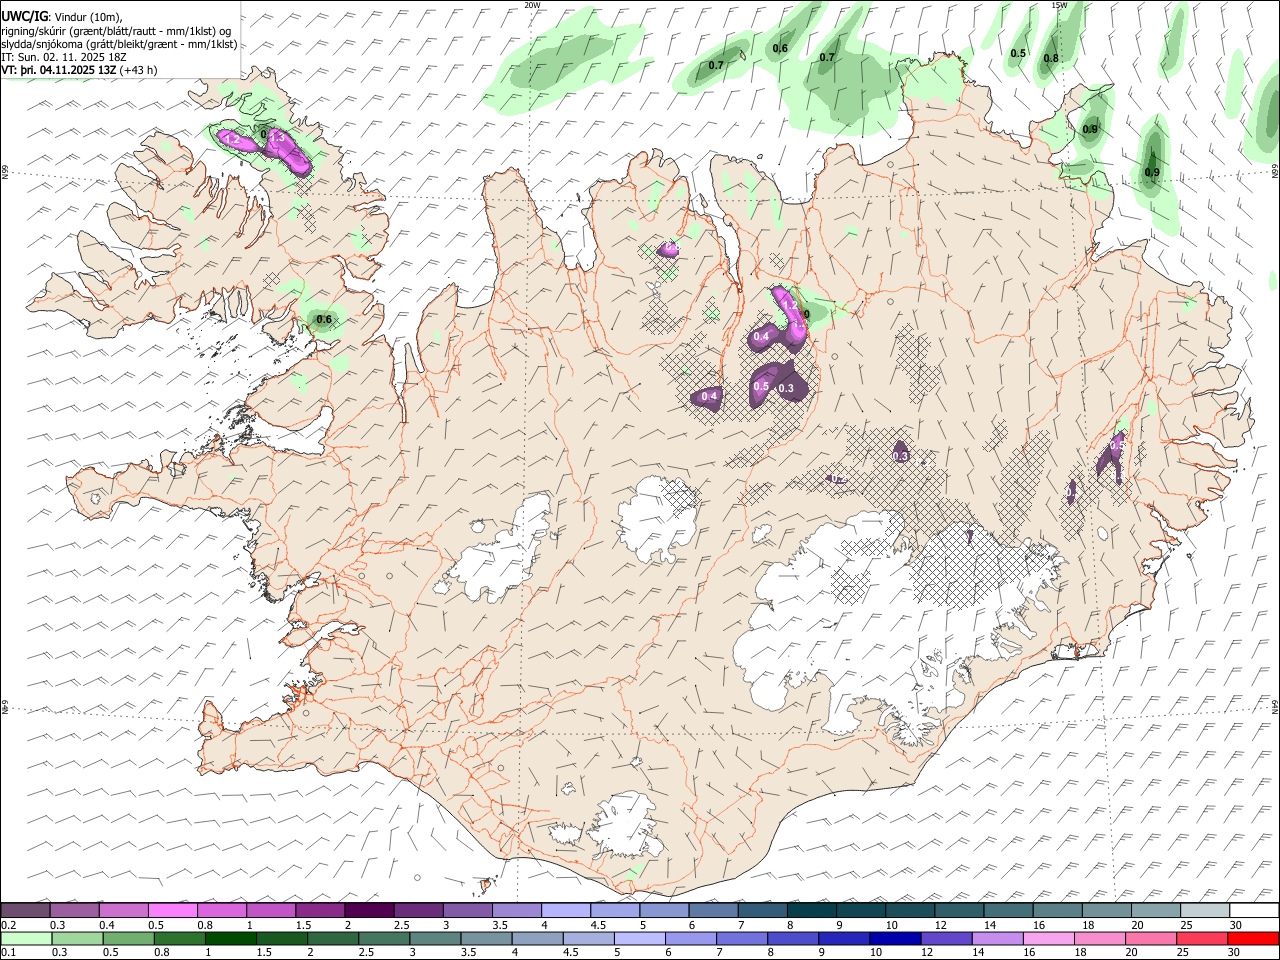This screenshot has height=960, width=1280.
Task: Click the '0.8' precipitation value near the 15W meridian
Action: coord(1051,58)
